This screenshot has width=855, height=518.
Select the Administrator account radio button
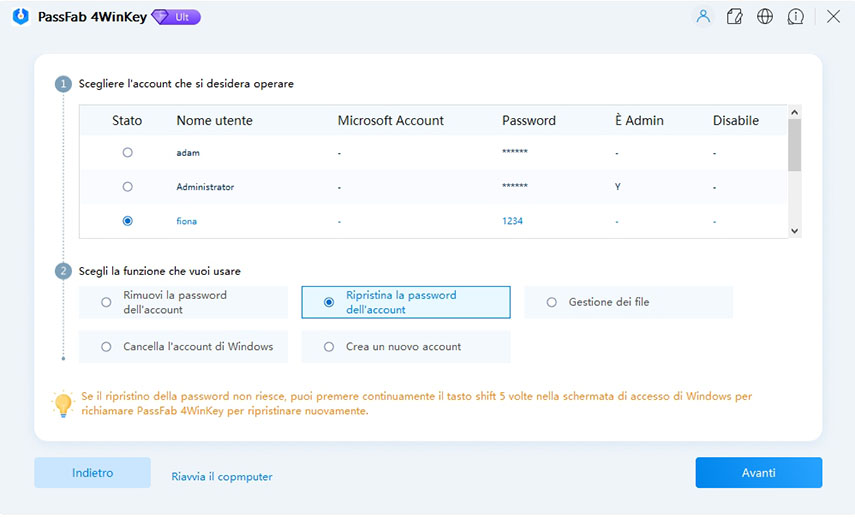pos(127,187)
